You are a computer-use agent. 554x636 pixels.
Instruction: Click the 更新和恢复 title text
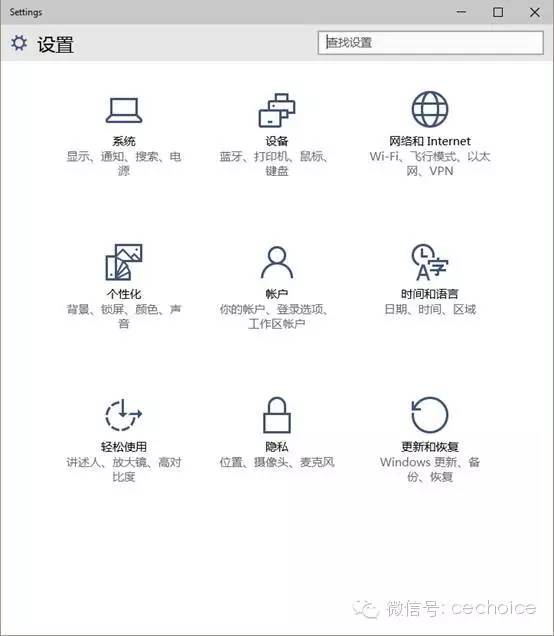click(430, 447)
